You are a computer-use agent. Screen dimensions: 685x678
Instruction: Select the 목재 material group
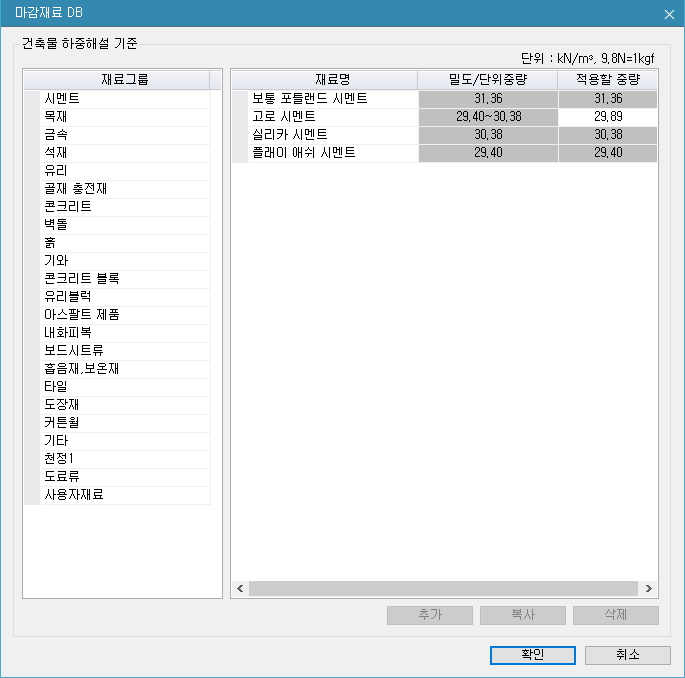click(x=125, y=117)
